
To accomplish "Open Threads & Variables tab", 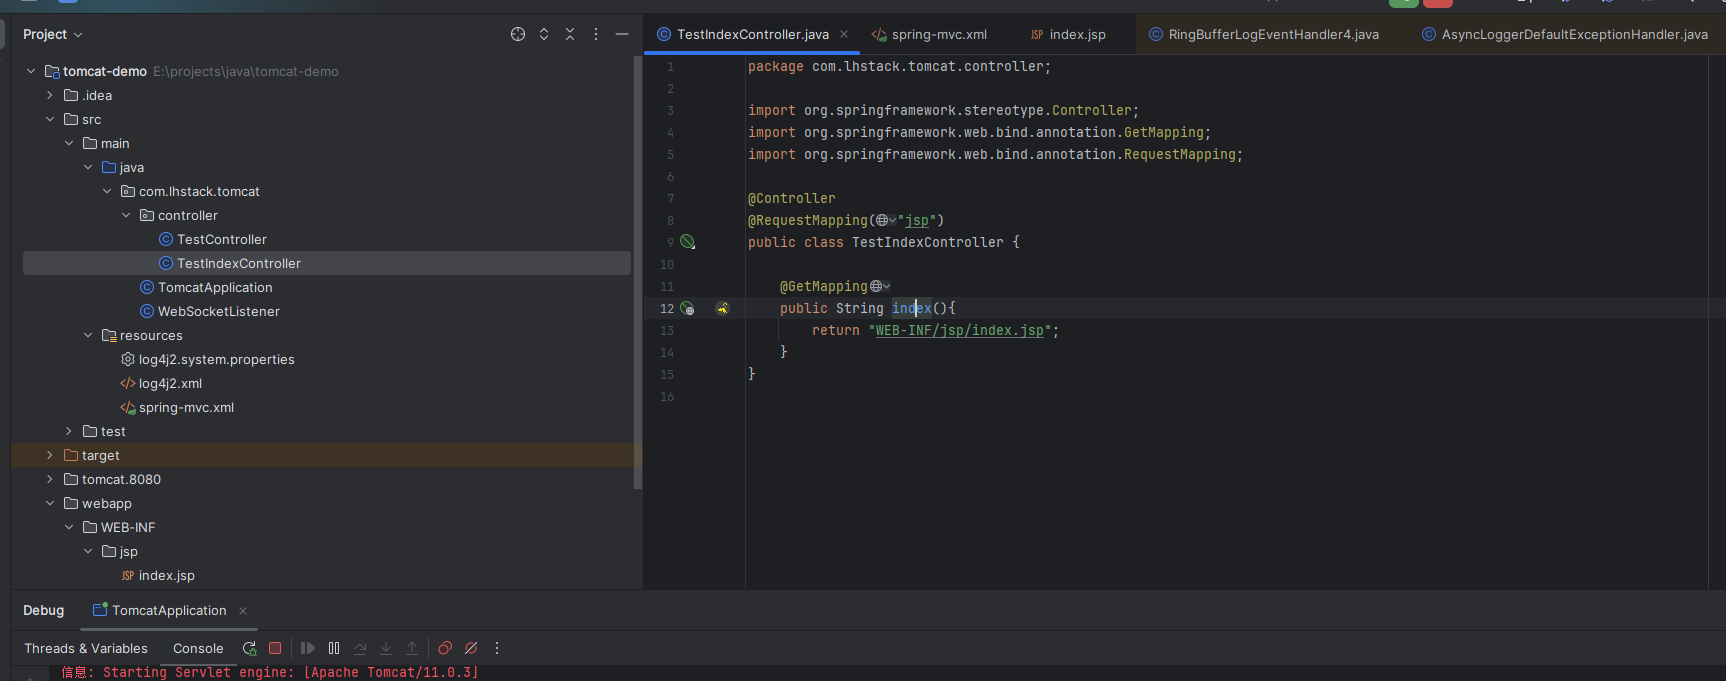I will coord(86,648).
